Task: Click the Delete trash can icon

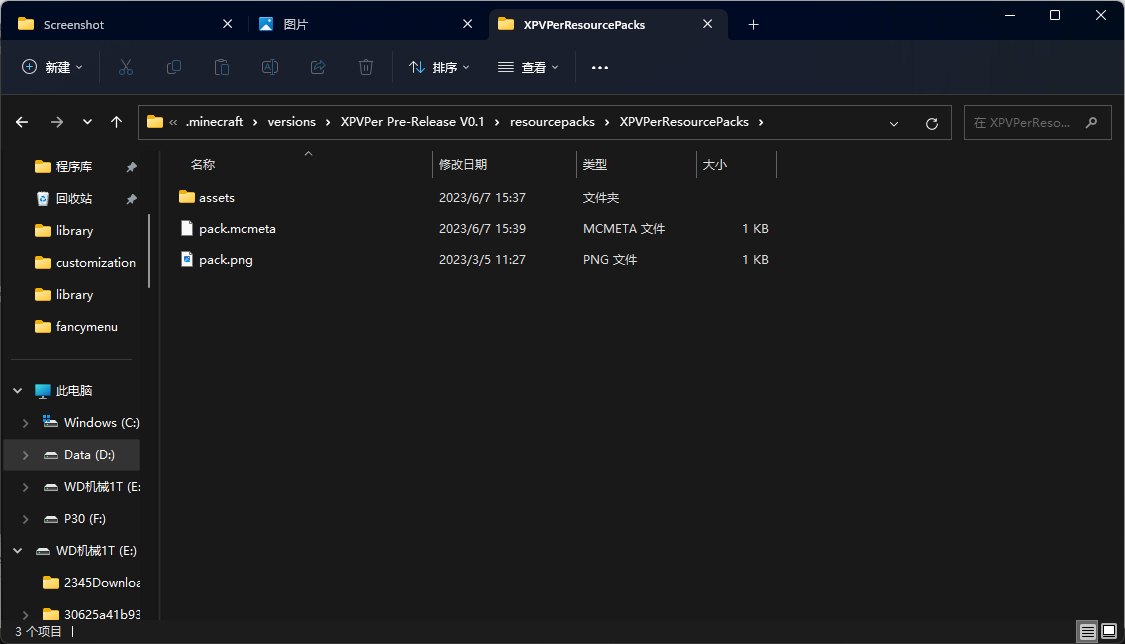Action: pos(366,67)
